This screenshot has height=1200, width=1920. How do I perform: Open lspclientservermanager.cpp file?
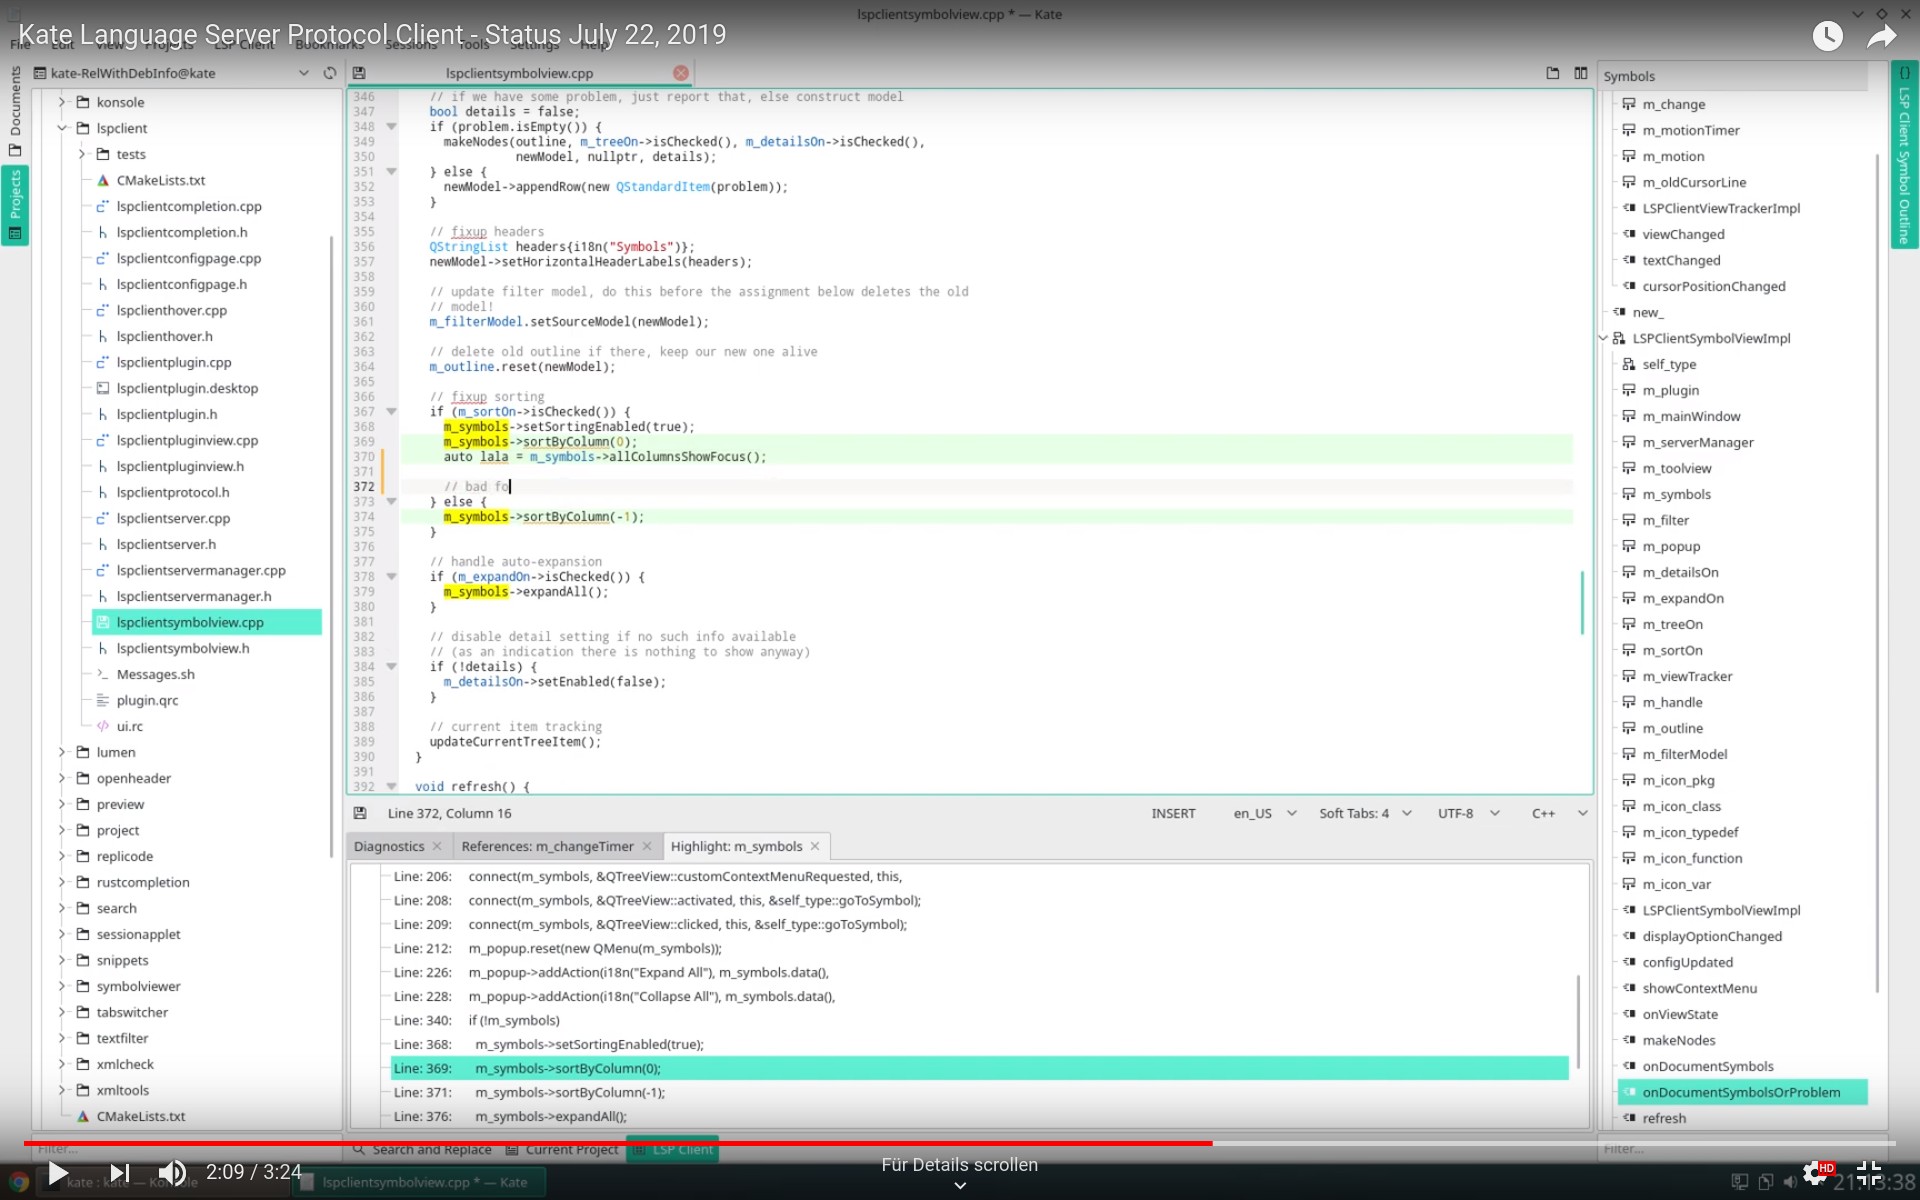pyautogui.click(x=201, y=570)
